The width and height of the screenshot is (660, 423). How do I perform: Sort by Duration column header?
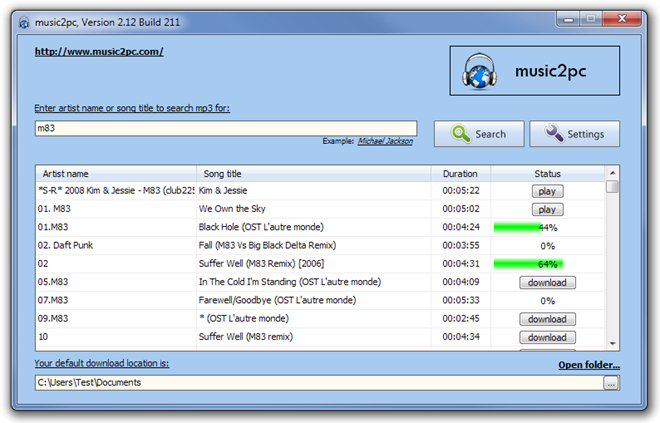tap(460, 173)
